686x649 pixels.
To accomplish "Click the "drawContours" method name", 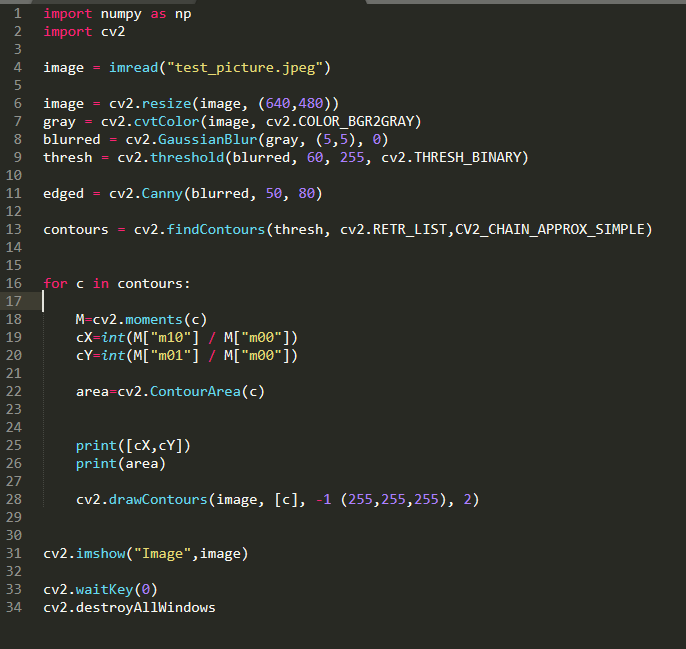I will (158, 499).
